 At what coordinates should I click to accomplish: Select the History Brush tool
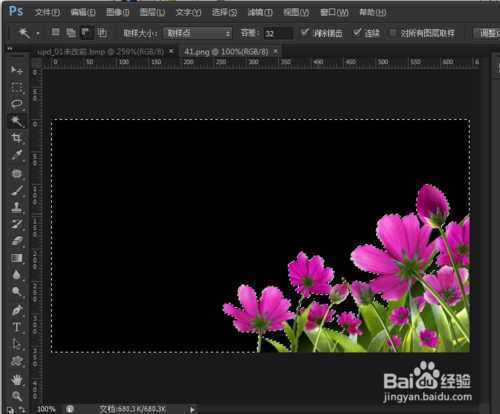tap(17, 224)
